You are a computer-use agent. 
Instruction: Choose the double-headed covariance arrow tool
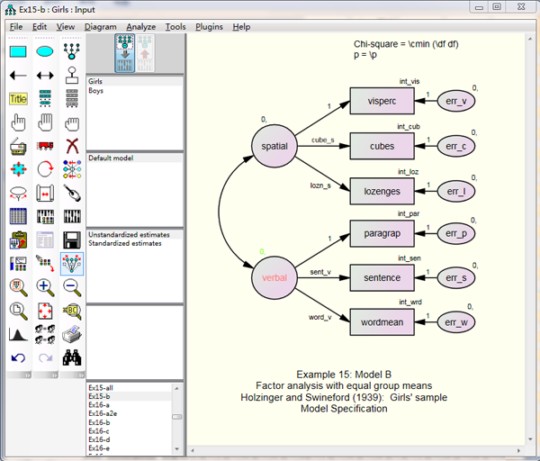coord(45,75)
